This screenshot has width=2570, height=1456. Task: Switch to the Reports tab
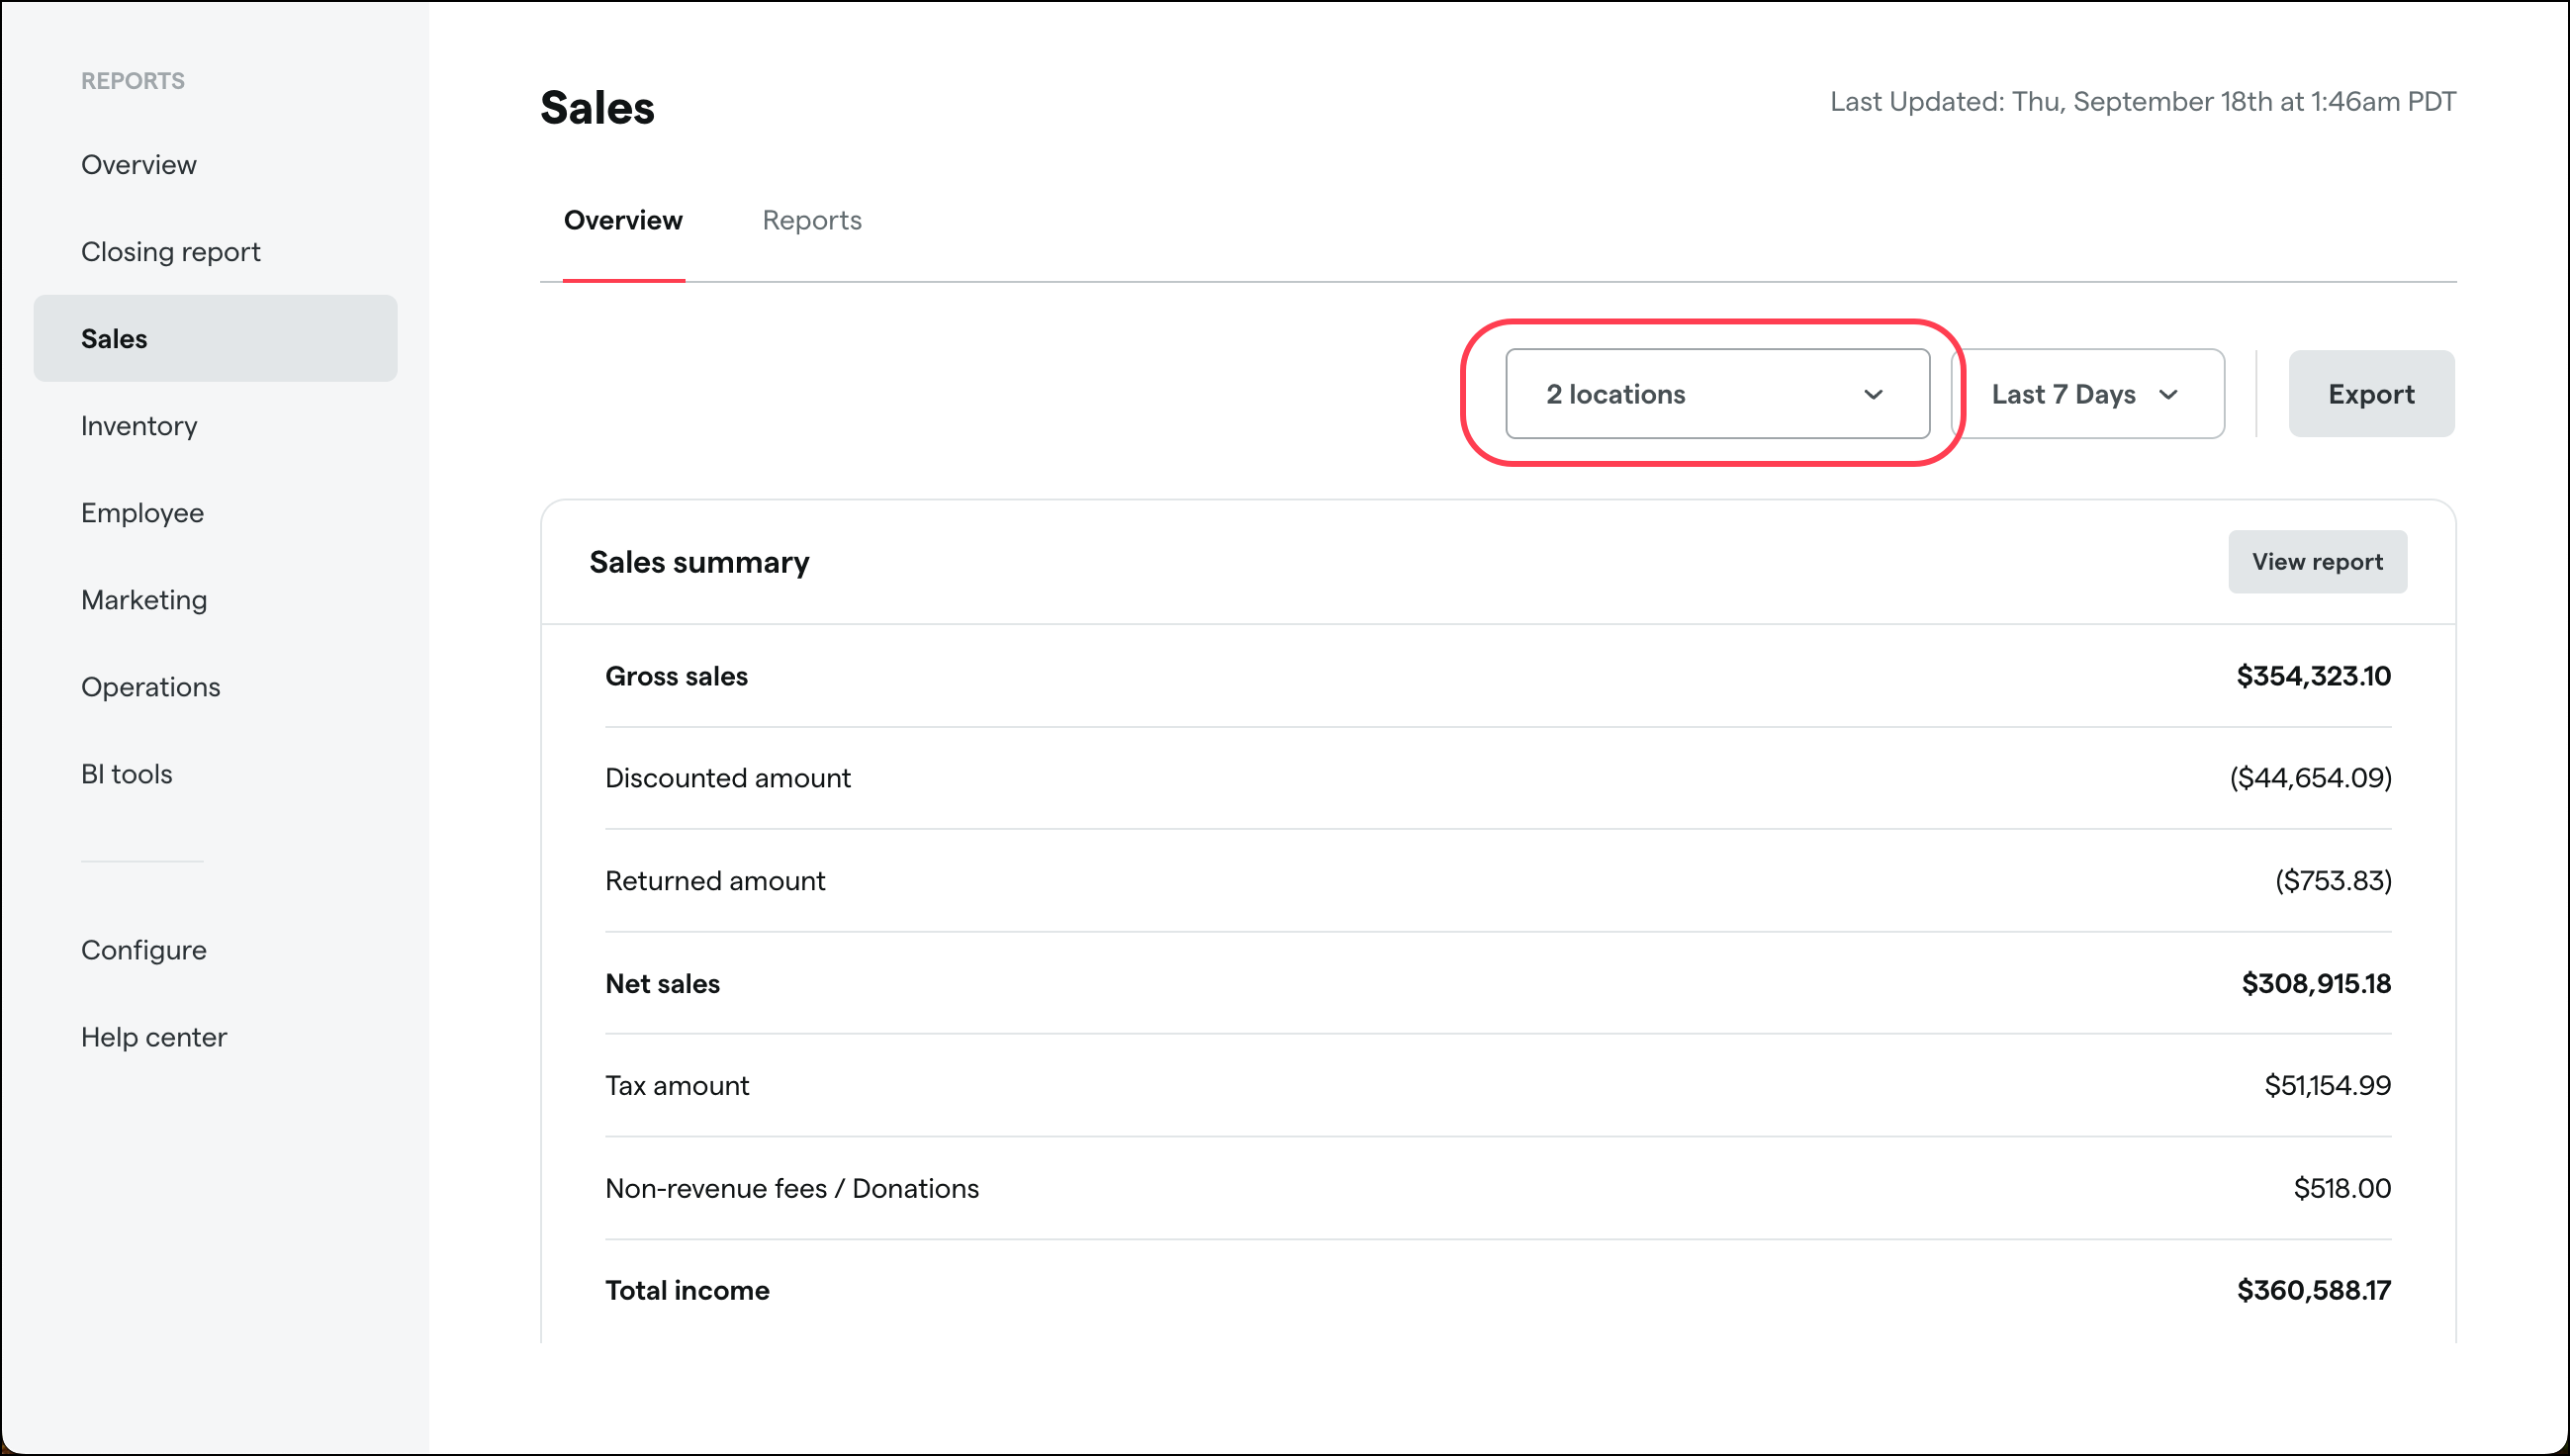[x=811, y=220]
